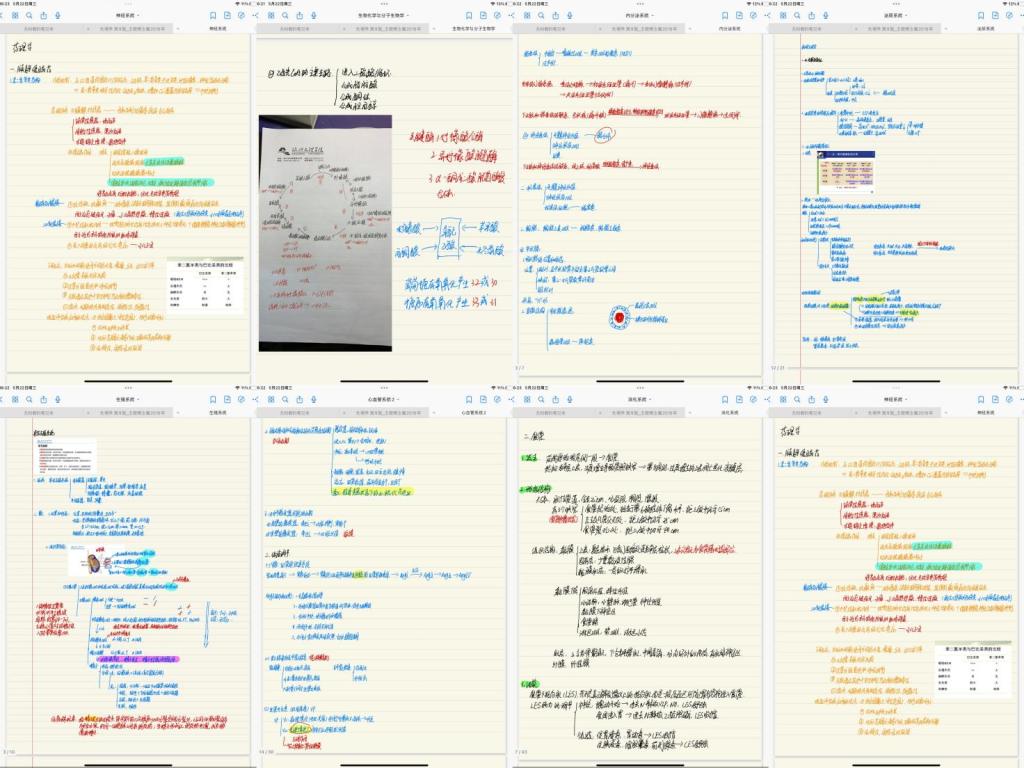Toggle bookmark for the 内分泌系统 page

(x=724, y=16)
